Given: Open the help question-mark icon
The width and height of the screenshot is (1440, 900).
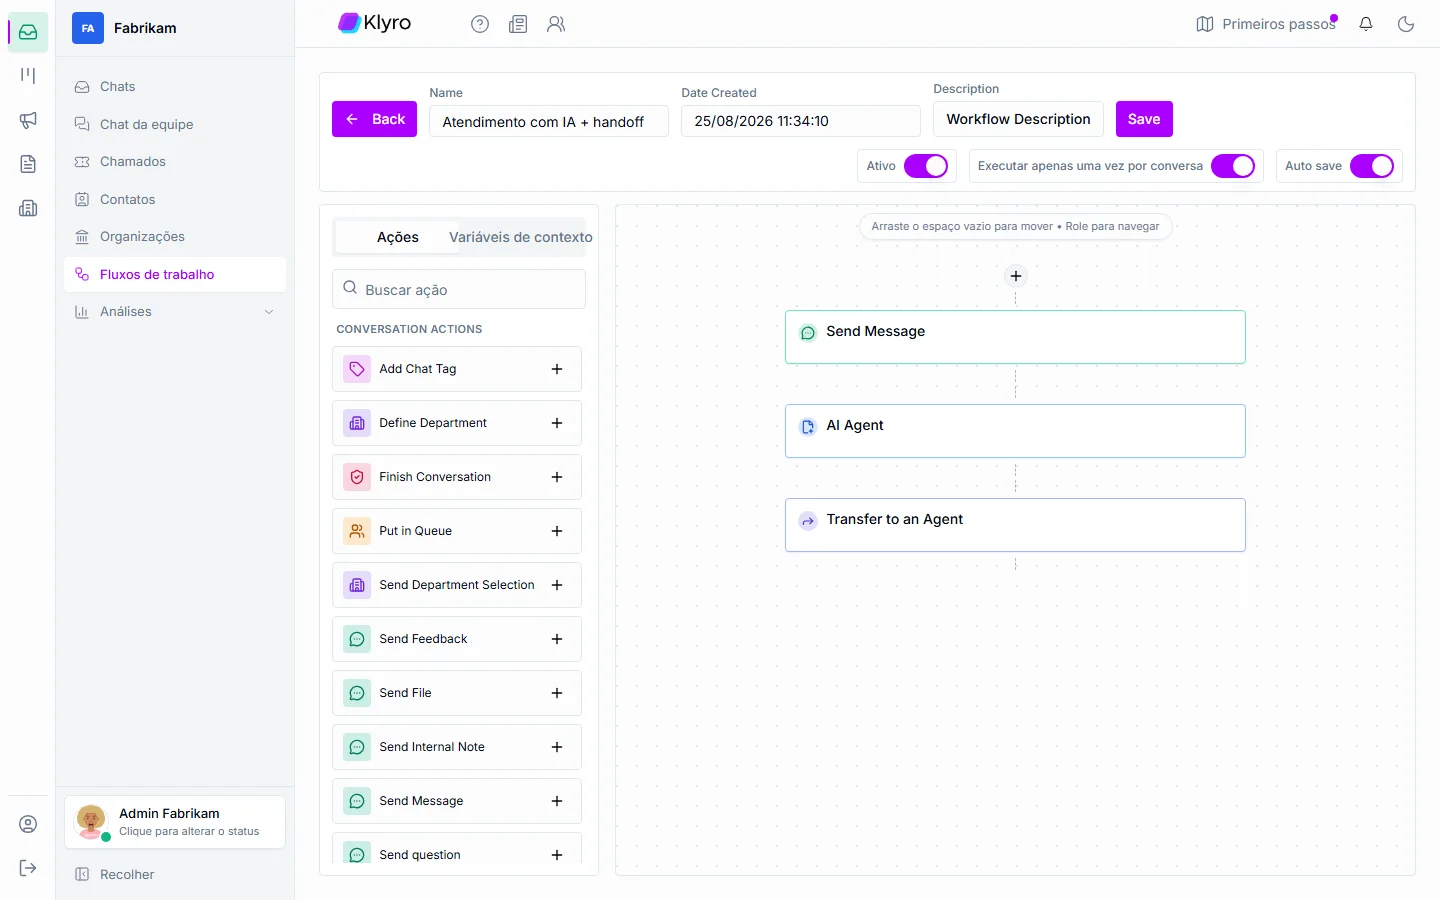Looking at the screenshot, I should (480, 24).
